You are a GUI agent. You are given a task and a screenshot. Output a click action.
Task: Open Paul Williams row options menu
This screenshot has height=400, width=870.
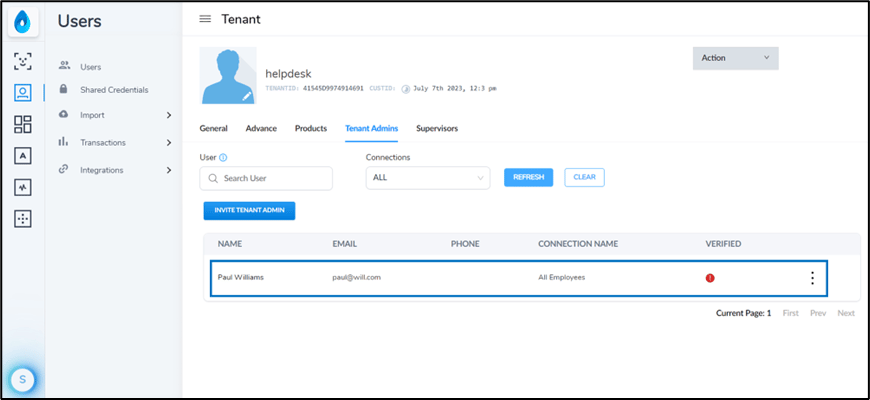pyautogui.click(x=812, y=278)
